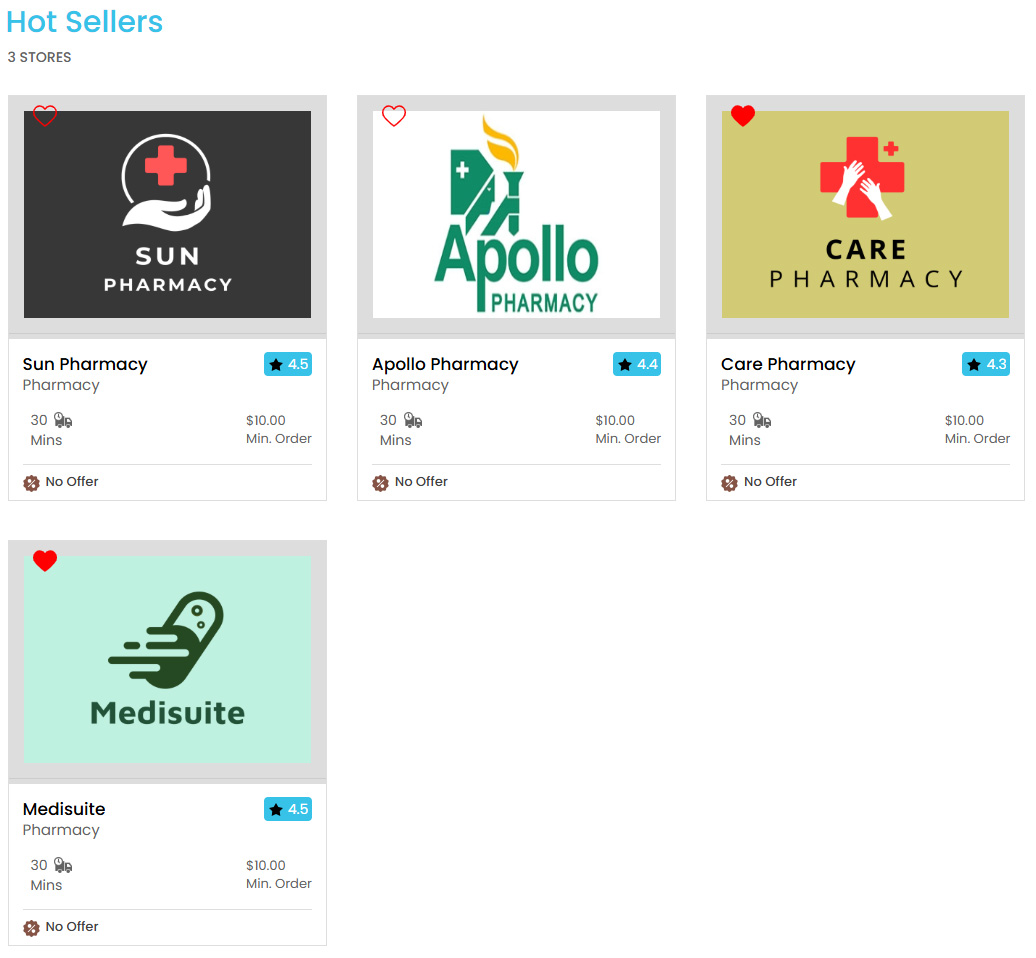Viewport: 1036px width, 958px height.
Task: Open Care Pharmacy store name link
Action: 788,364
